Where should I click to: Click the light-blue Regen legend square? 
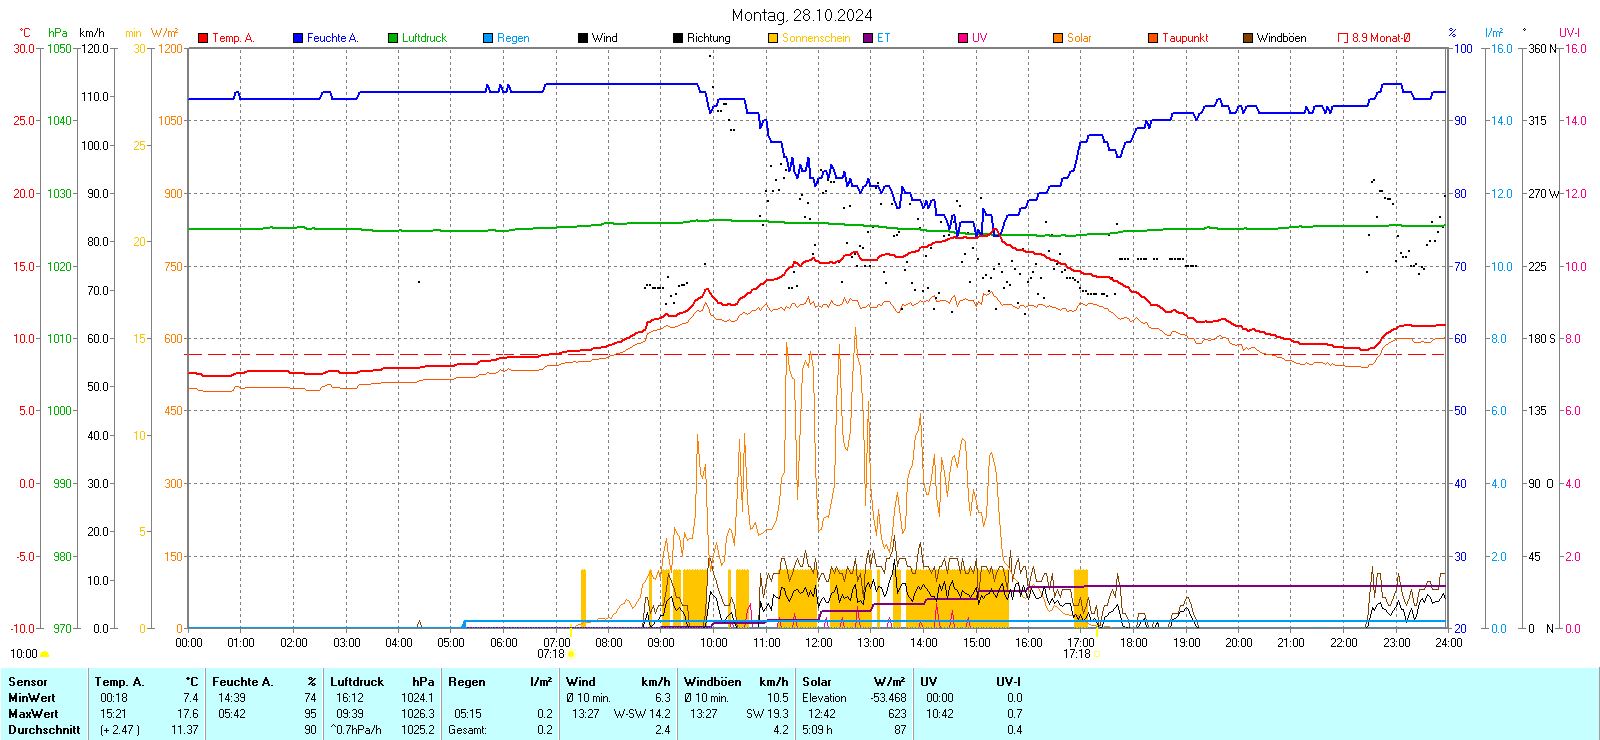(488, 38)
